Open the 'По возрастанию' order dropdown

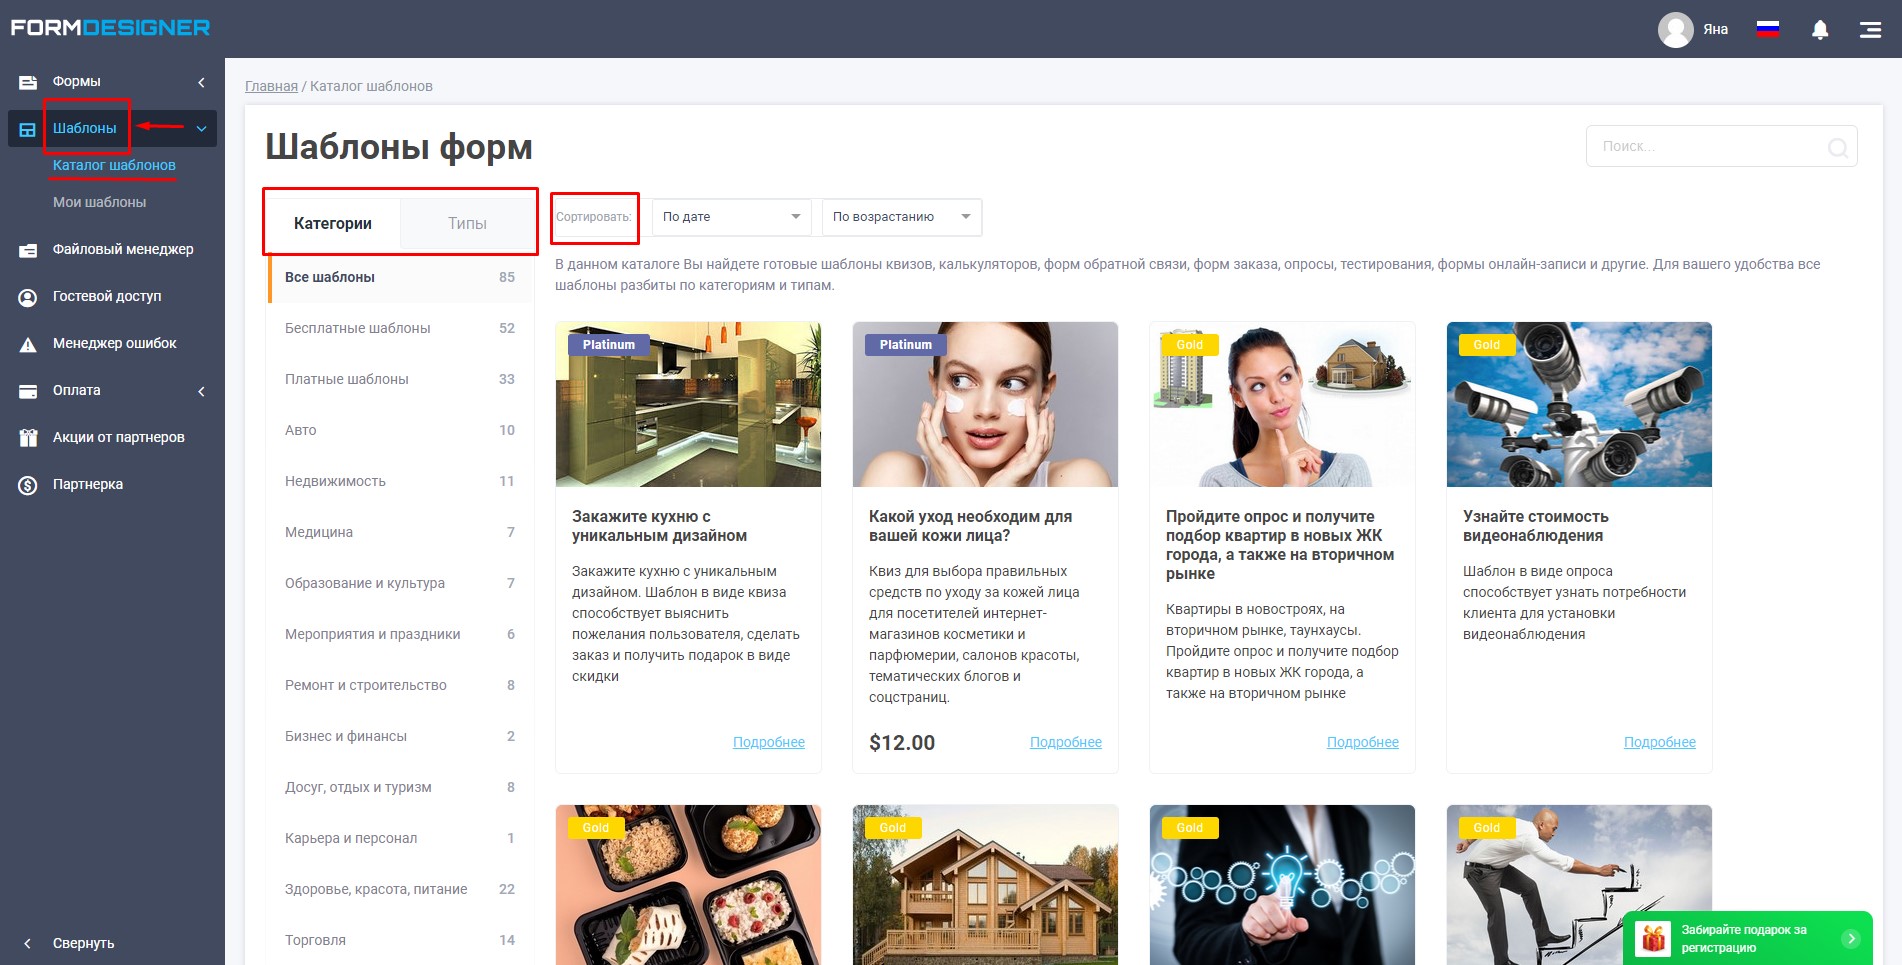902,217
